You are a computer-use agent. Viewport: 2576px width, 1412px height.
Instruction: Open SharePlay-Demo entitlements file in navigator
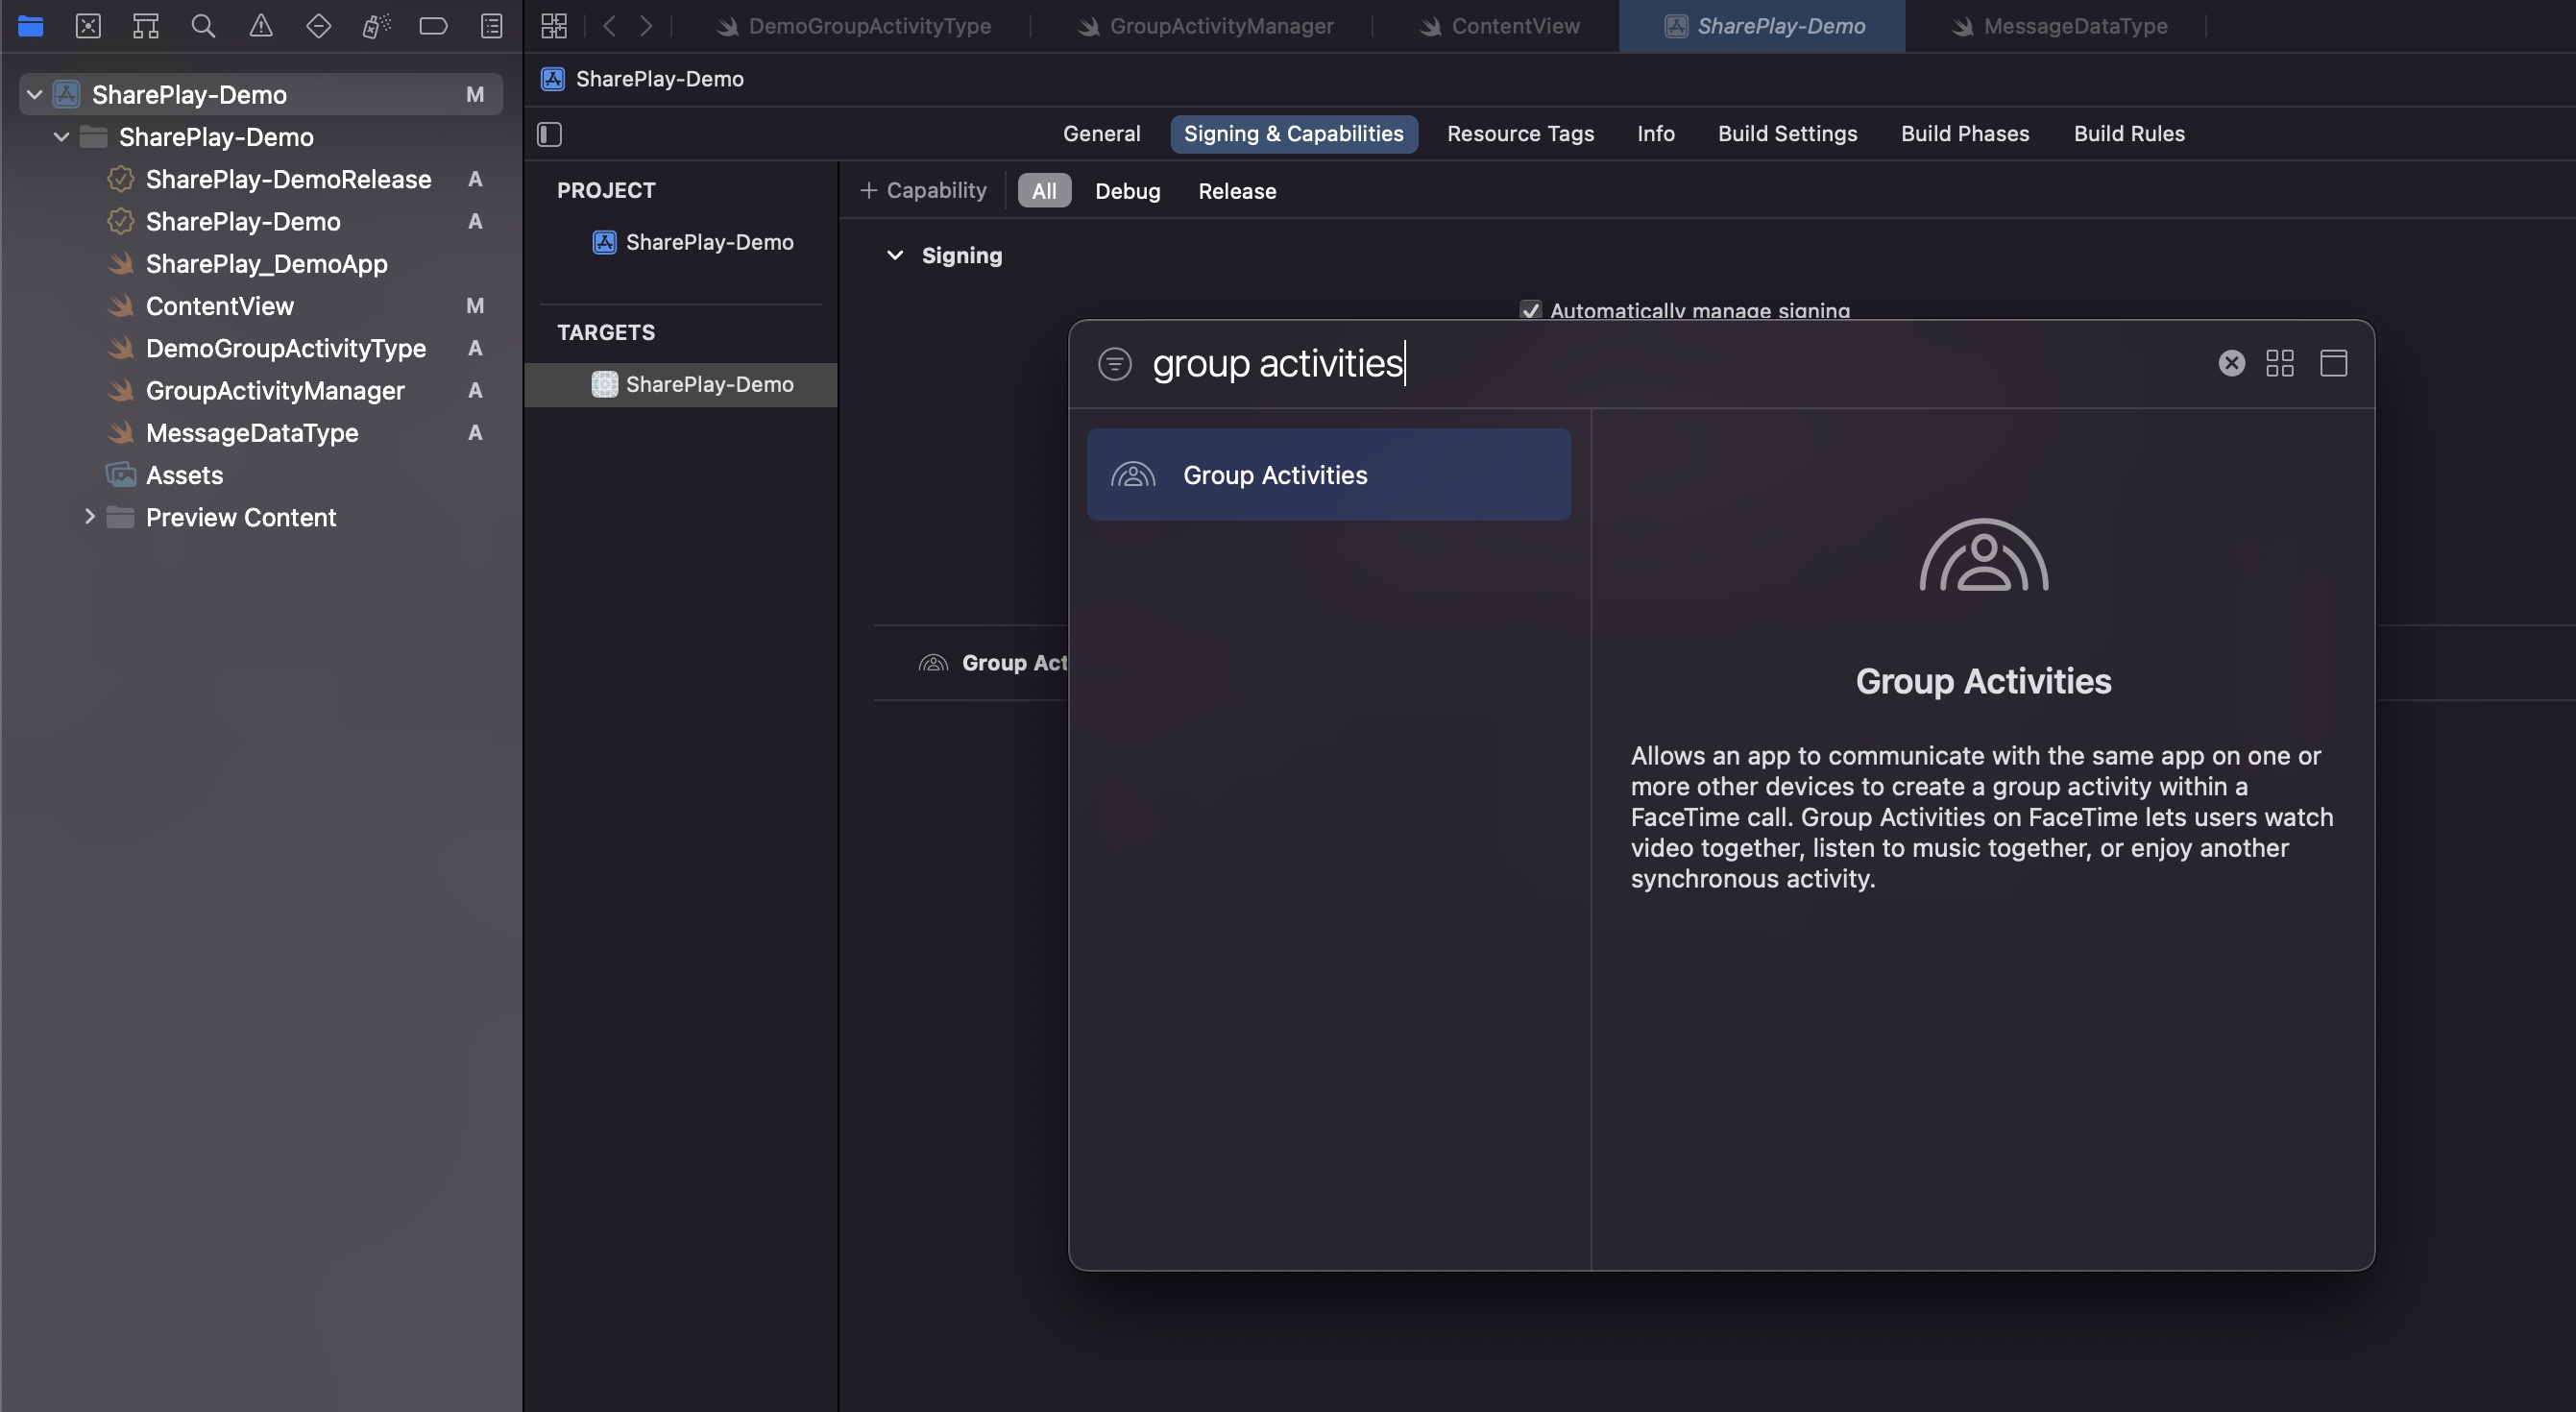coord(243,222)
